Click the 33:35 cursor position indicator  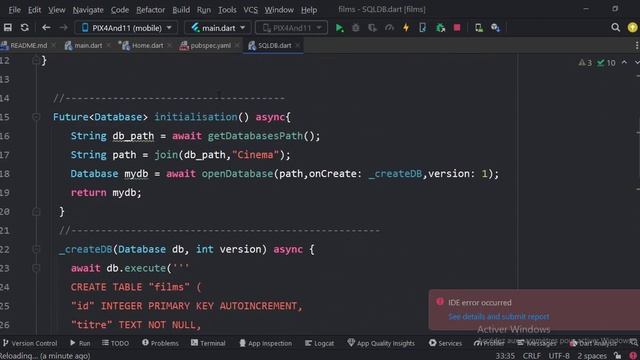point(505,356)
